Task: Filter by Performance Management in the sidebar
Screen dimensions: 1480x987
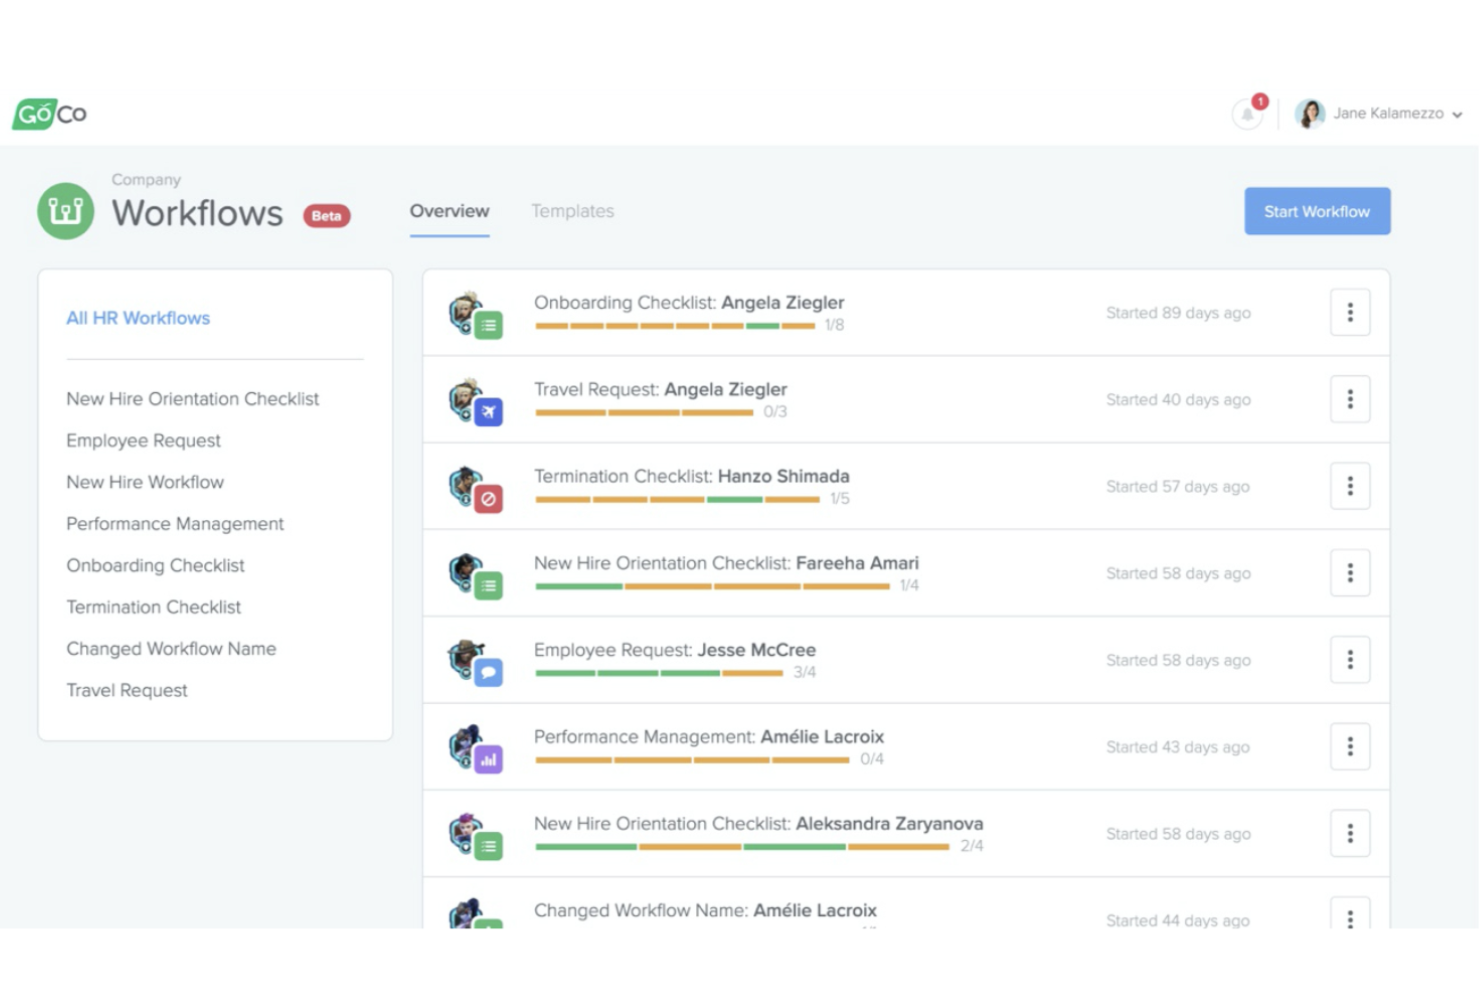Action: click(x=175, y=524)
